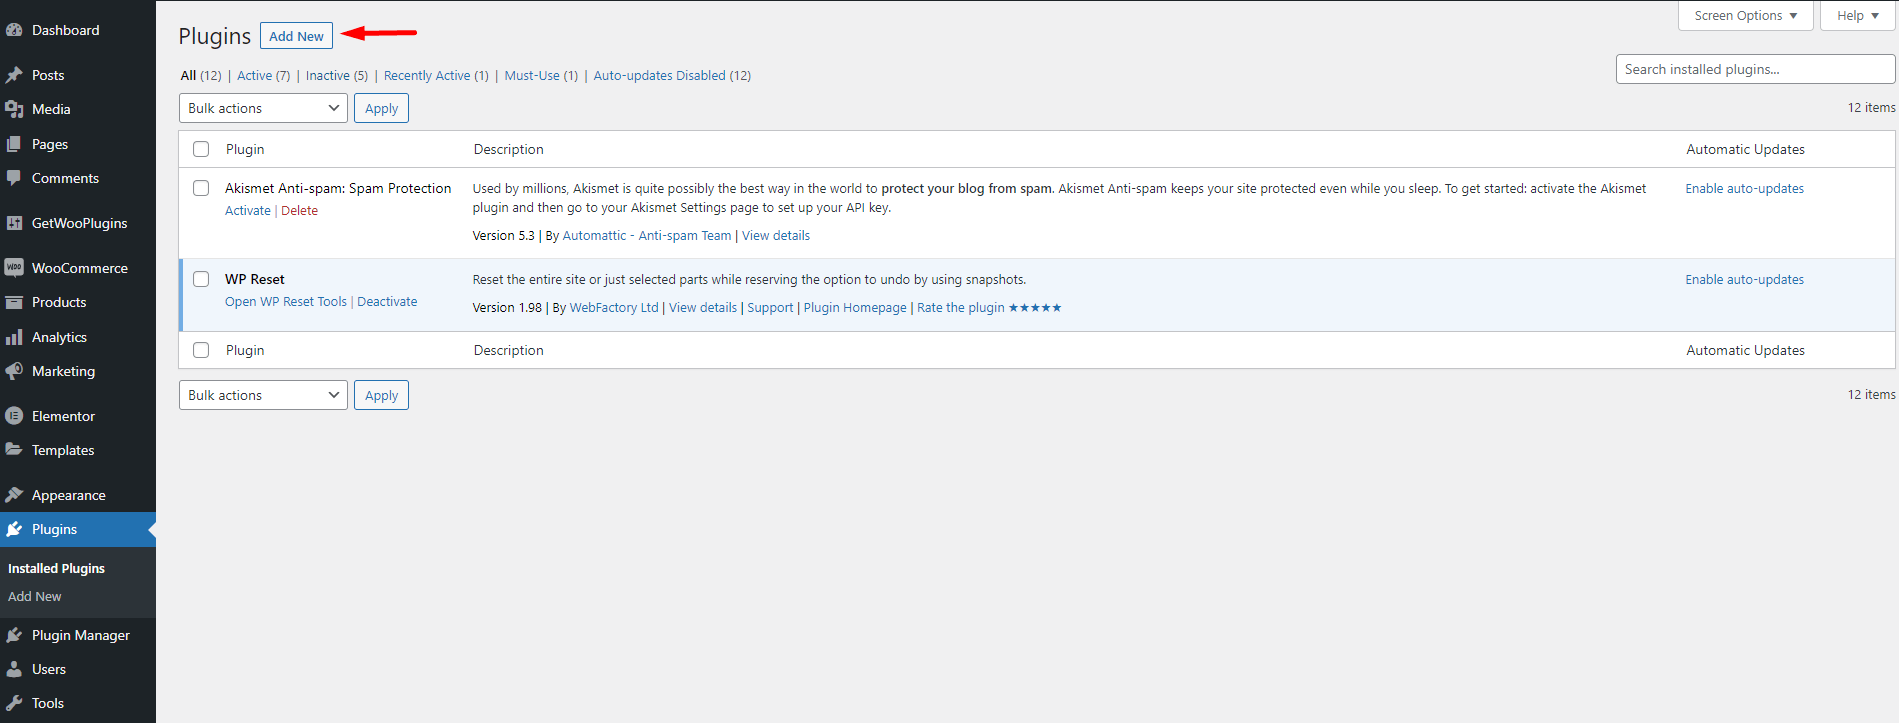The image size is (1899, 723).
Task: Click the Appearance paintbrush icon
Action: tap(14, 495)
